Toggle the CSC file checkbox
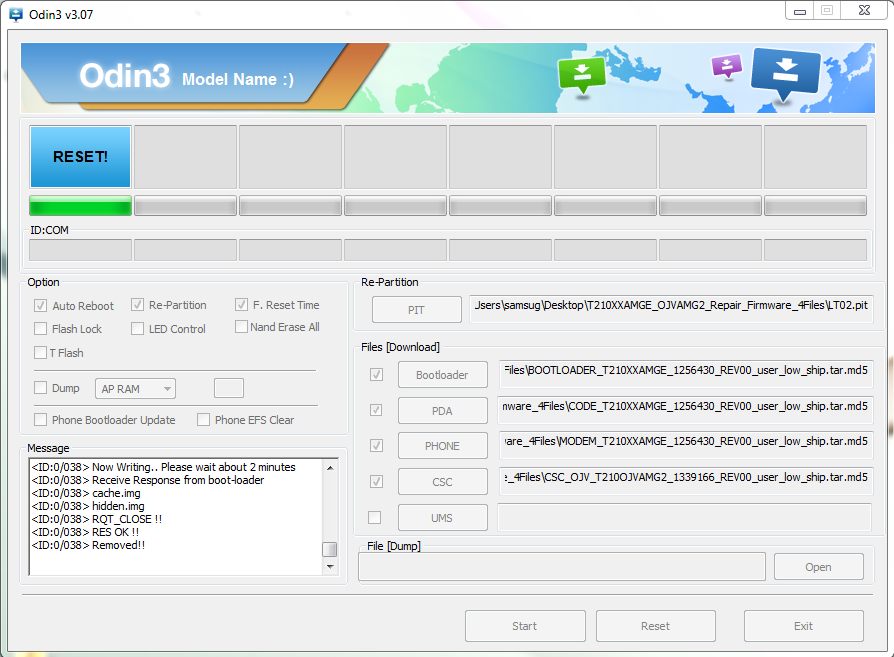This screenshot has height=657, width=894. [x=376, y=481]
